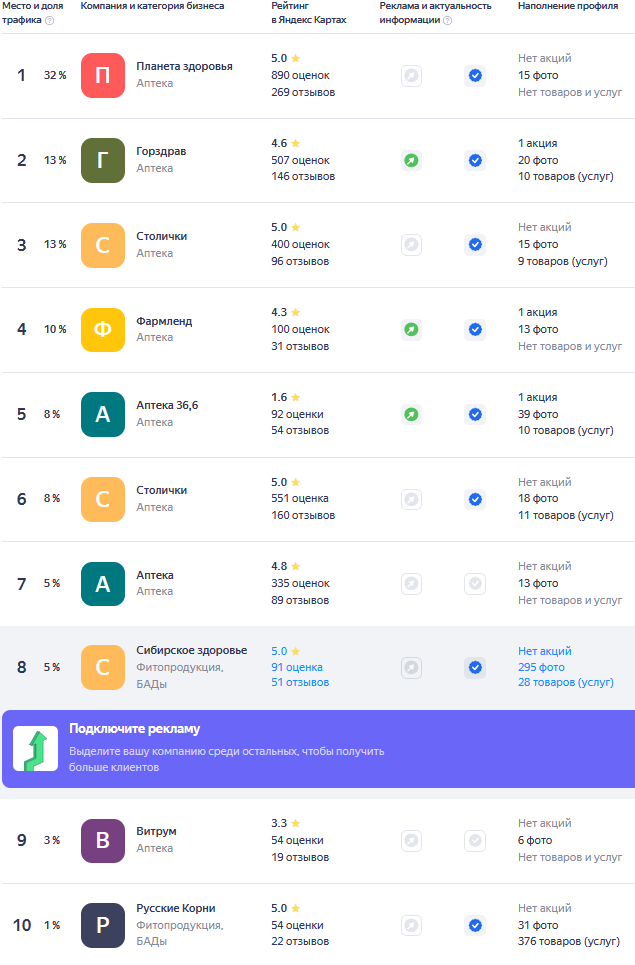Viewport: 635px width, 965px height.
Task: Click the help icon near 'Место и доля трафика'
Action: click(50, 20)
